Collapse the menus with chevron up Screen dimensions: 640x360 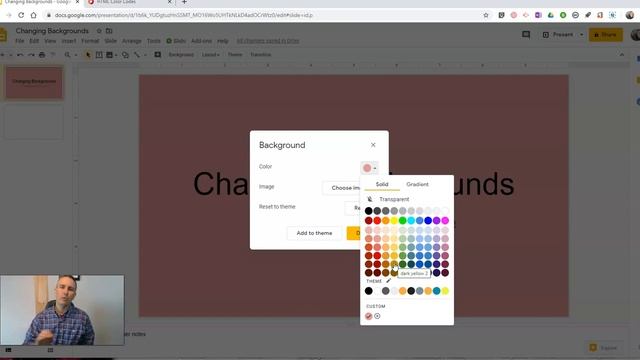(x=622, y=55)
